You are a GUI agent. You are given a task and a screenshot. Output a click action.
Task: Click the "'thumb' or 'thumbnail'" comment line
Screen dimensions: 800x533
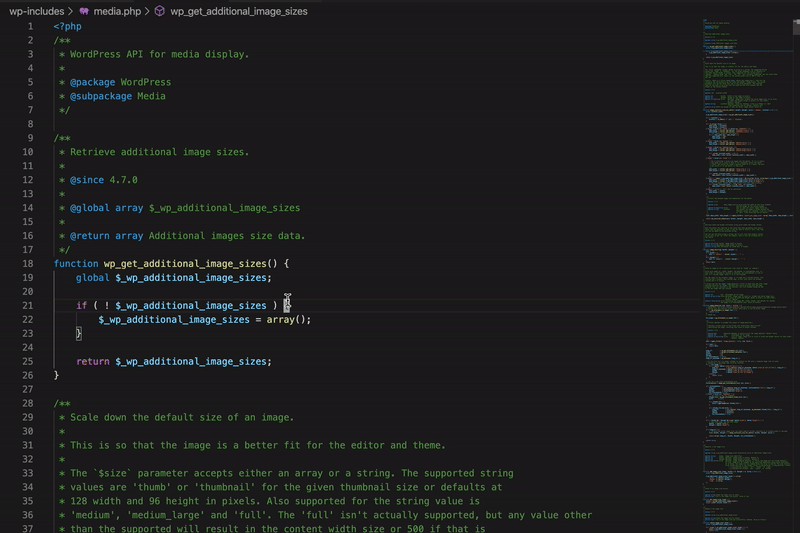(x=286, y=487)
